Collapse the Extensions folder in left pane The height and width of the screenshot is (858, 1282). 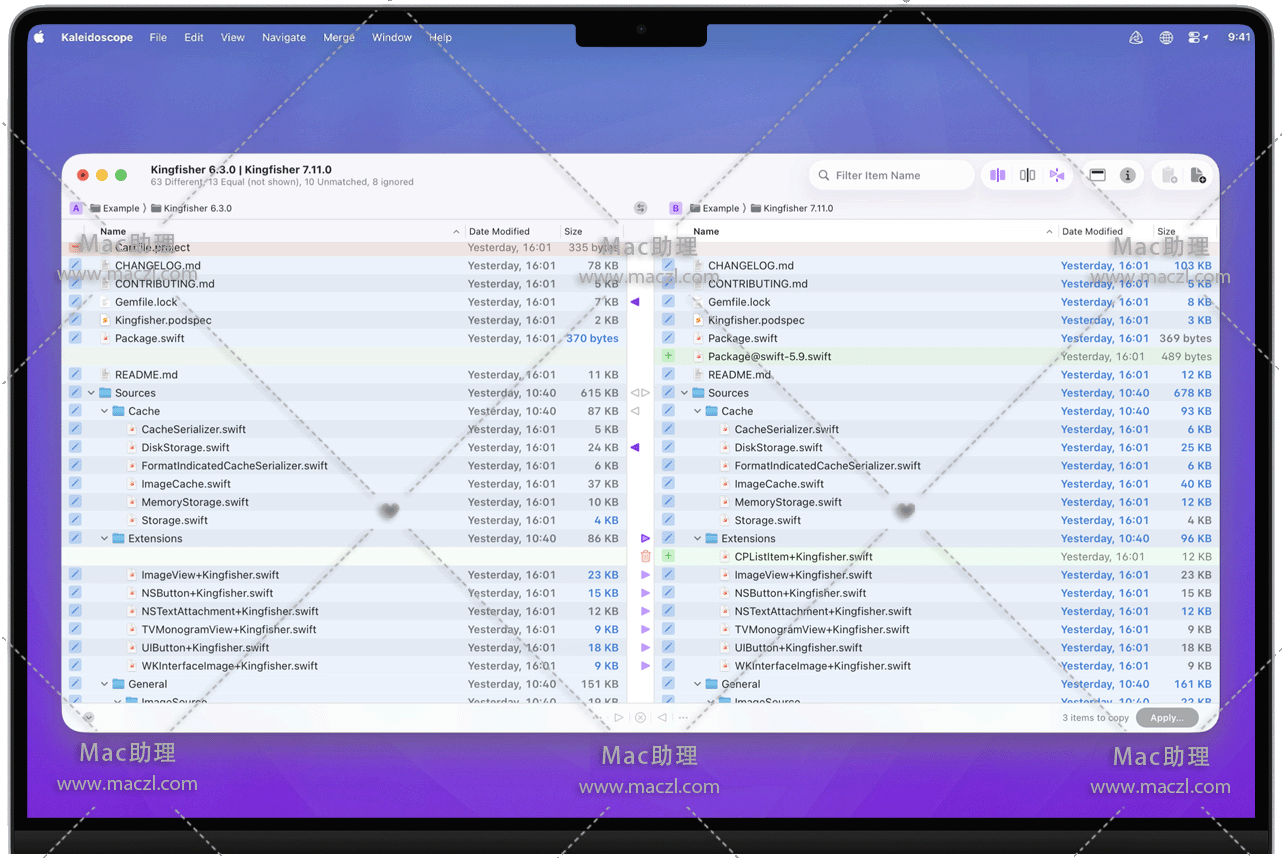tap(104, 539)
